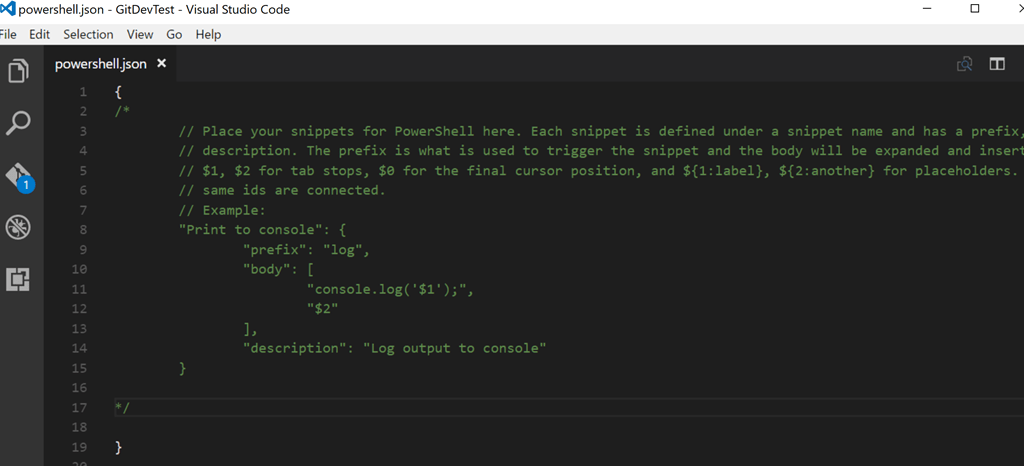Click the closing bracket ], on line 13
The image size is (1024, 466).
click(250, 329)
